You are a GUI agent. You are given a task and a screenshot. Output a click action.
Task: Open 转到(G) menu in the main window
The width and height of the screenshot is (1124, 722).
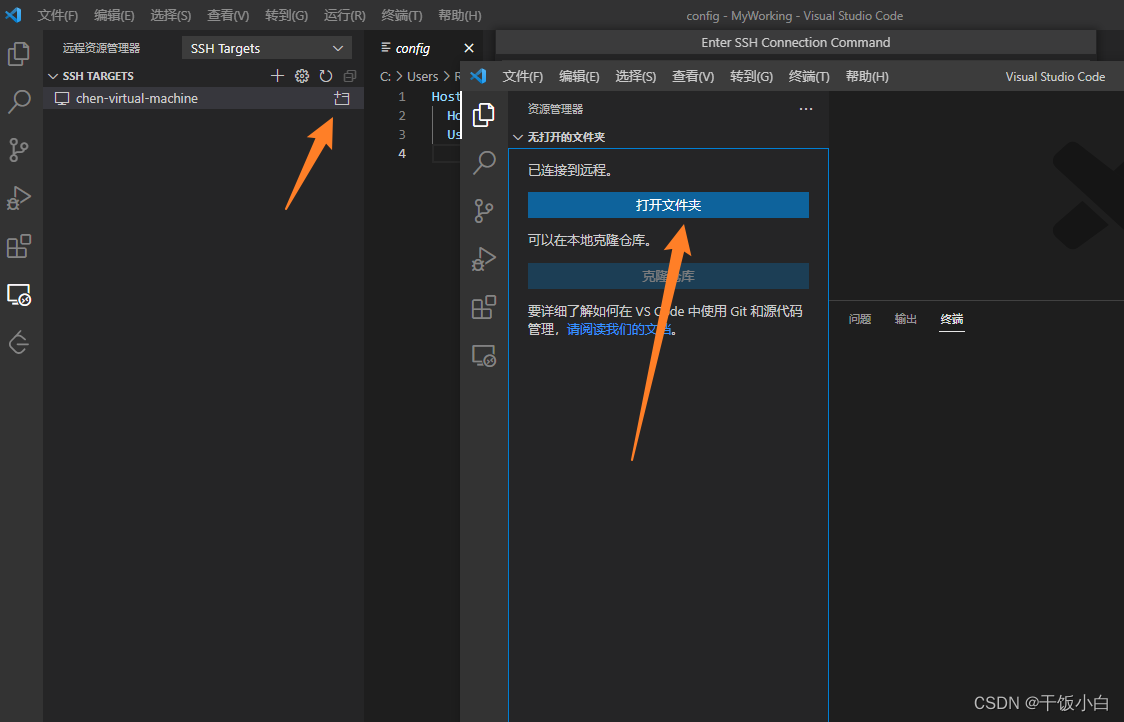point(286,15)
